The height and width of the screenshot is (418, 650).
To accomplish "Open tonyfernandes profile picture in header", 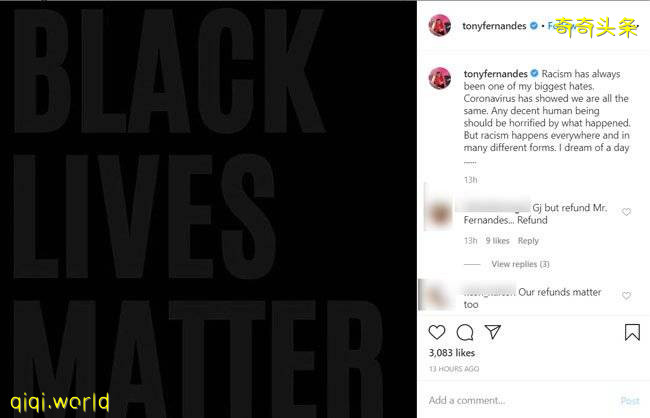I will point(439,25).
